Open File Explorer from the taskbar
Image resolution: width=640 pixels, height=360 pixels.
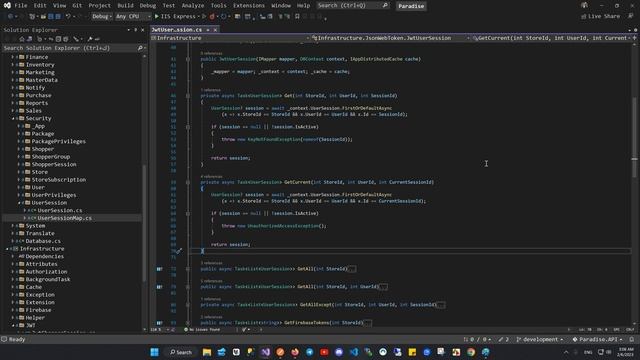[x=207, y=352]
